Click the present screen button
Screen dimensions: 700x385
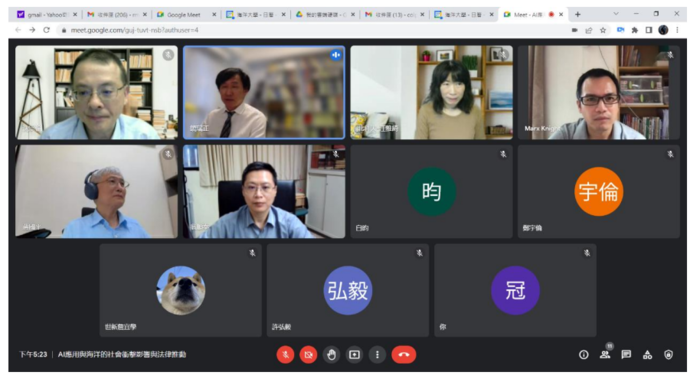tap(354, 355)
